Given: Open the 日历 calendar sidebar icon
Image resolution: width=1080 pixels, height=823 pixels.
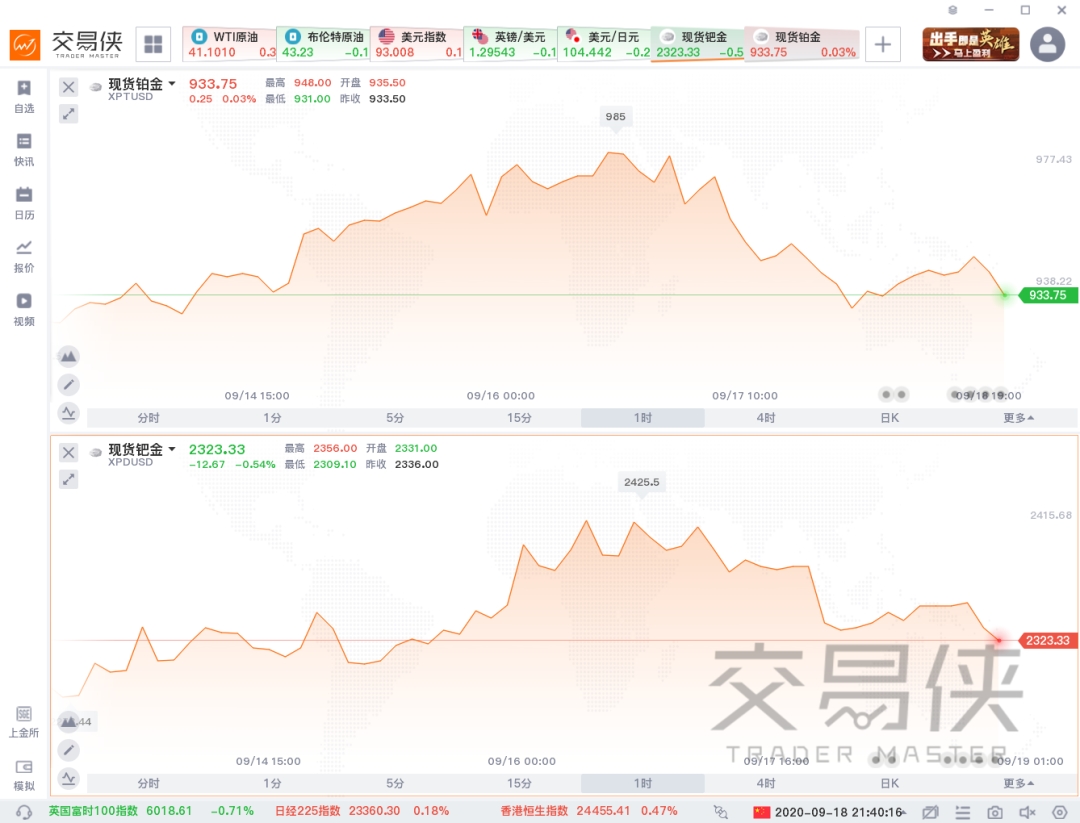Looking at the screenshot, I should [24, 203].
